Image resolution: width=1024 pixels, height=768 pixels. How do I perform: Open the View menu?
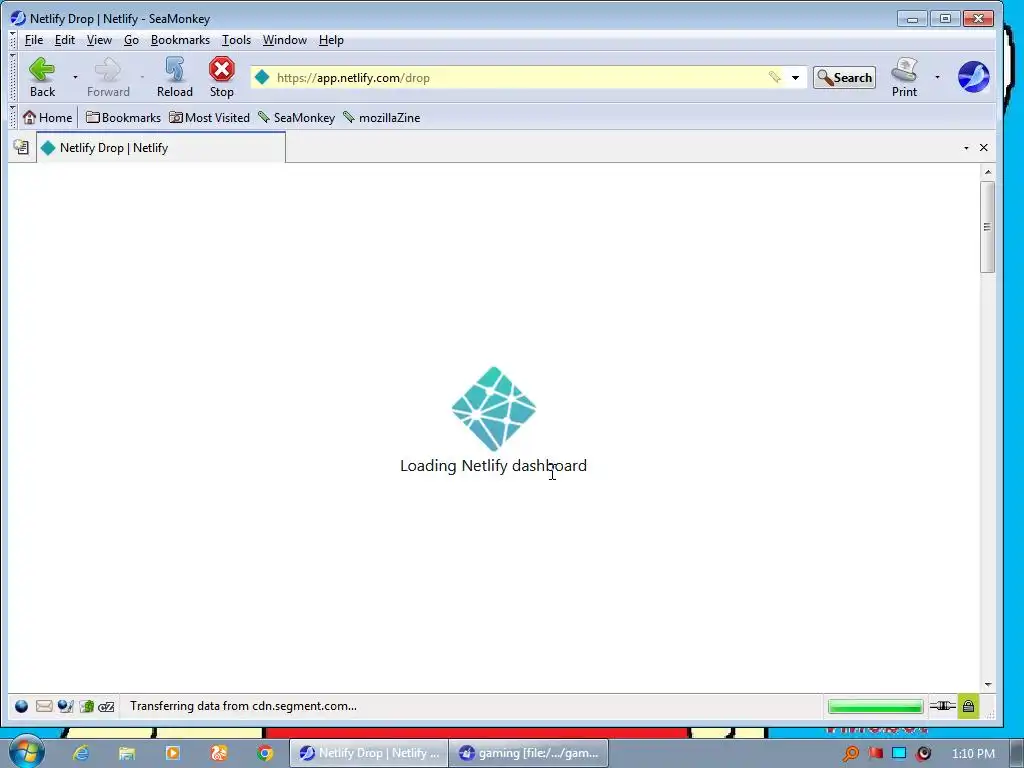click(99, 40)
